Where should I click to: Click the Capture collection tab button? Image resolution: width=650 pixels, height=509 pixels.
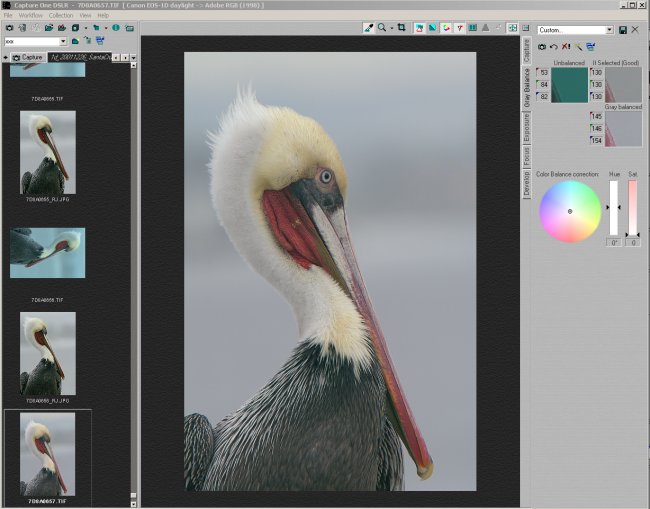click(26, 58)
